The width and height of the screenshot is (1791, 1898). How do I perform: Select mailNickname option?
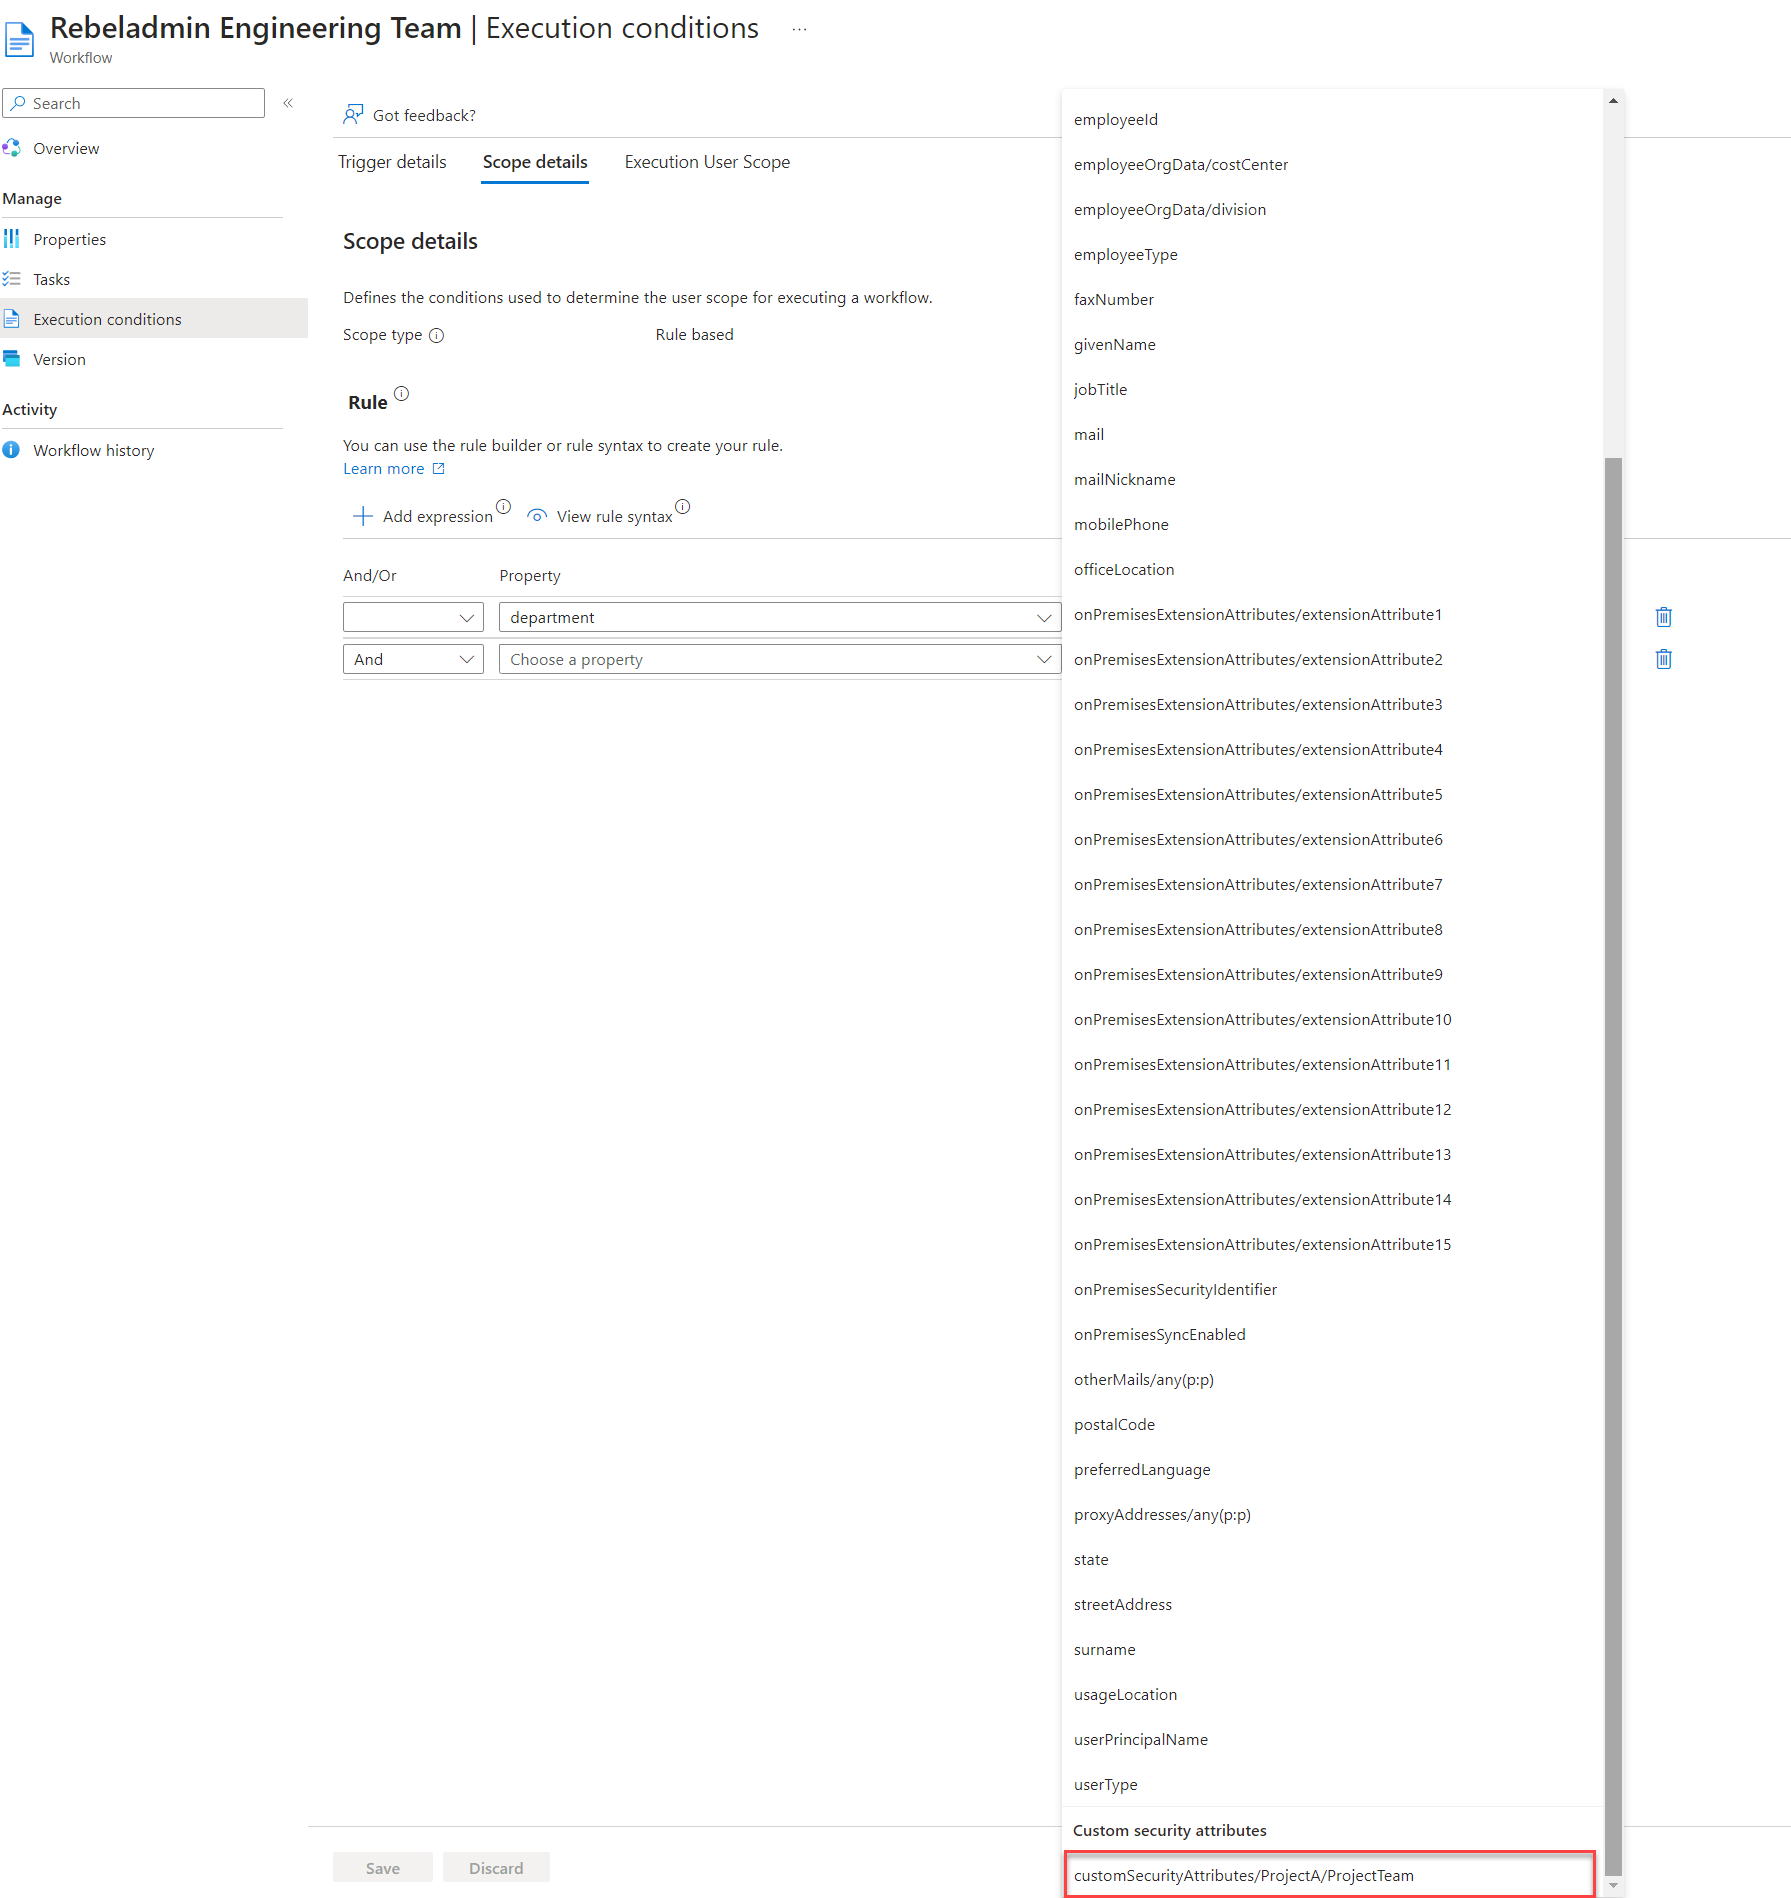tap(1332, 479)
